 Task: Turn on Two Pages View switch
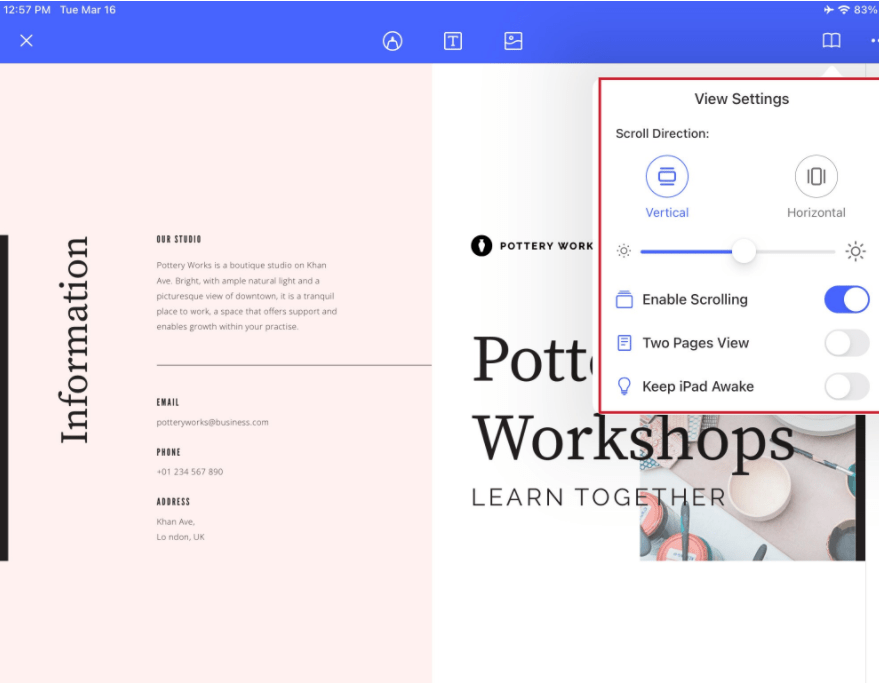click(x=846, y=343)
